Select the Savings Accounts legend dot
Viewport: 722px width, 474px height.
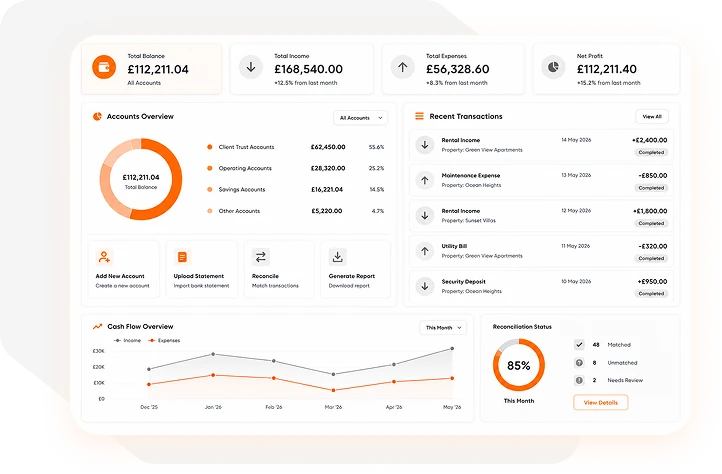(210, 189)
